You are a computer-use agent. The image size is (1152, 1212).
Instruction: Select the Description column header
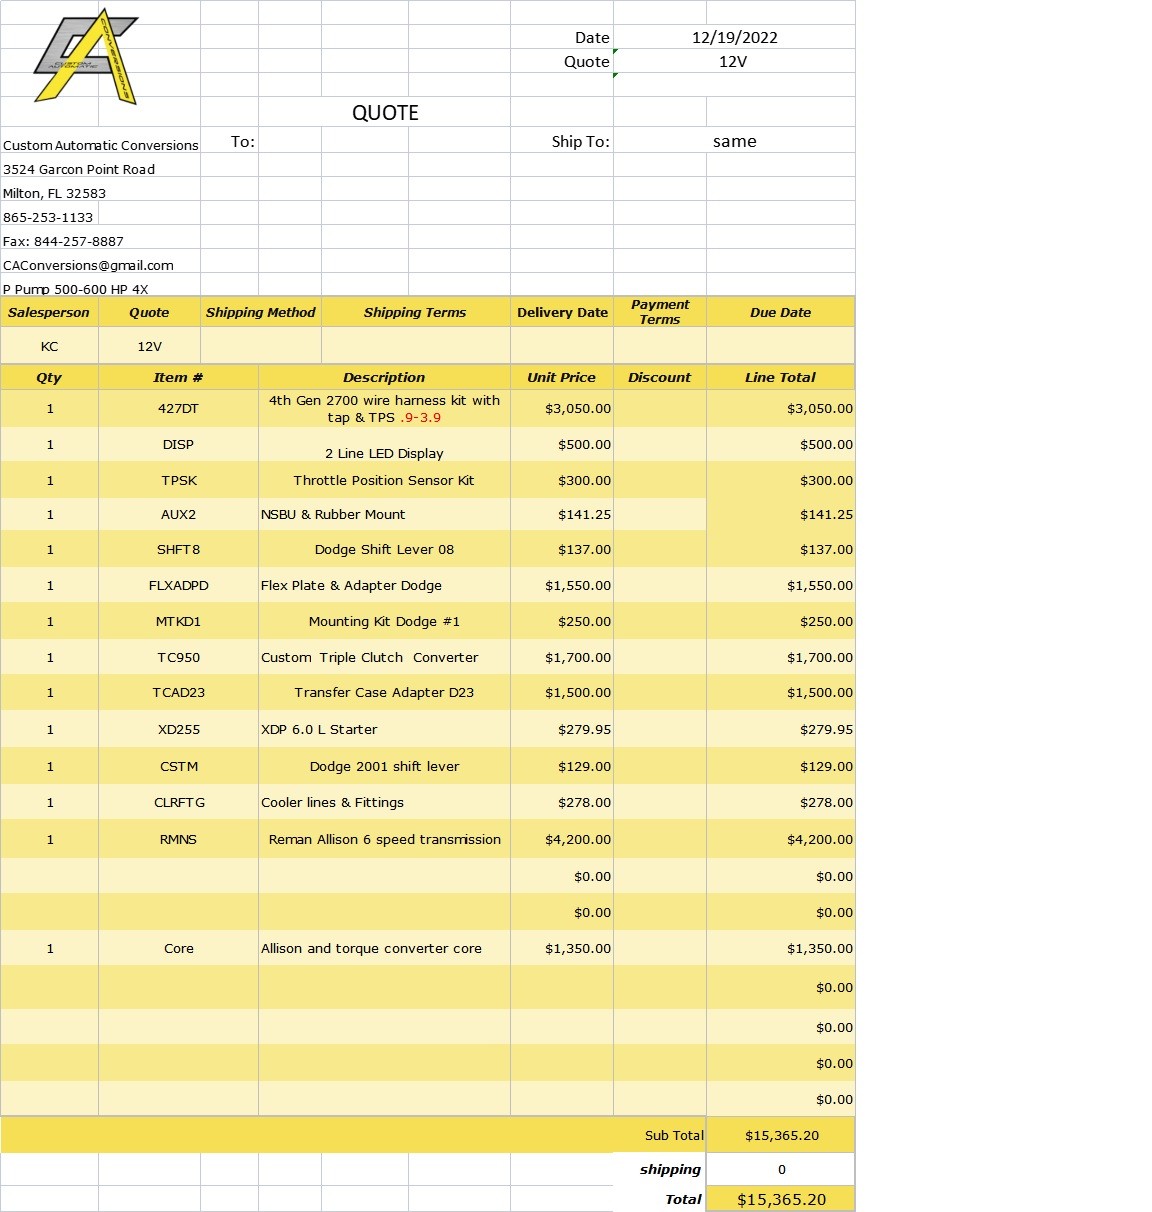tap(384, 377)
